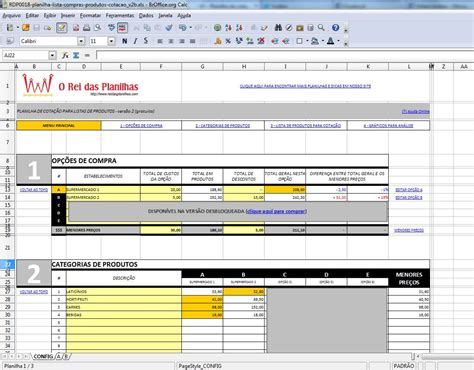Click the Styles and Formatting icon
Viewport: 474px width, 370px height.
pos(10,41)
